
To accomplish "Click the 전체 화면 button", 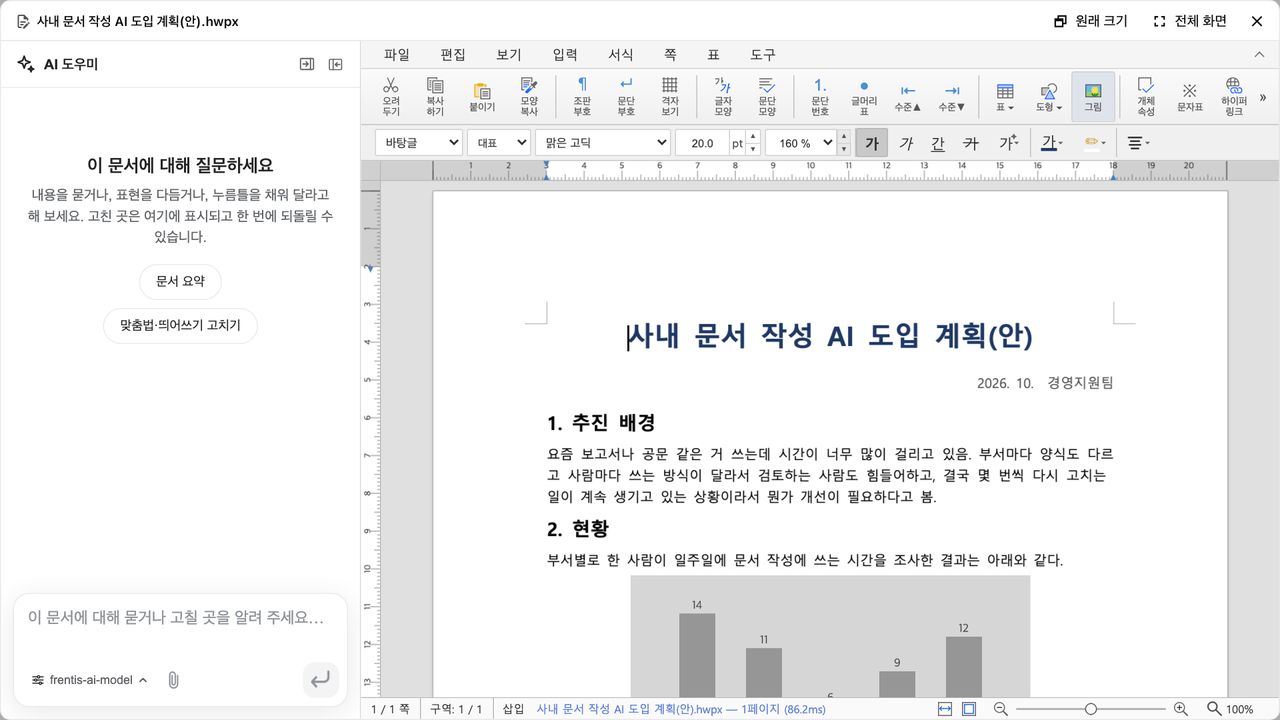I will [1189, 21].
